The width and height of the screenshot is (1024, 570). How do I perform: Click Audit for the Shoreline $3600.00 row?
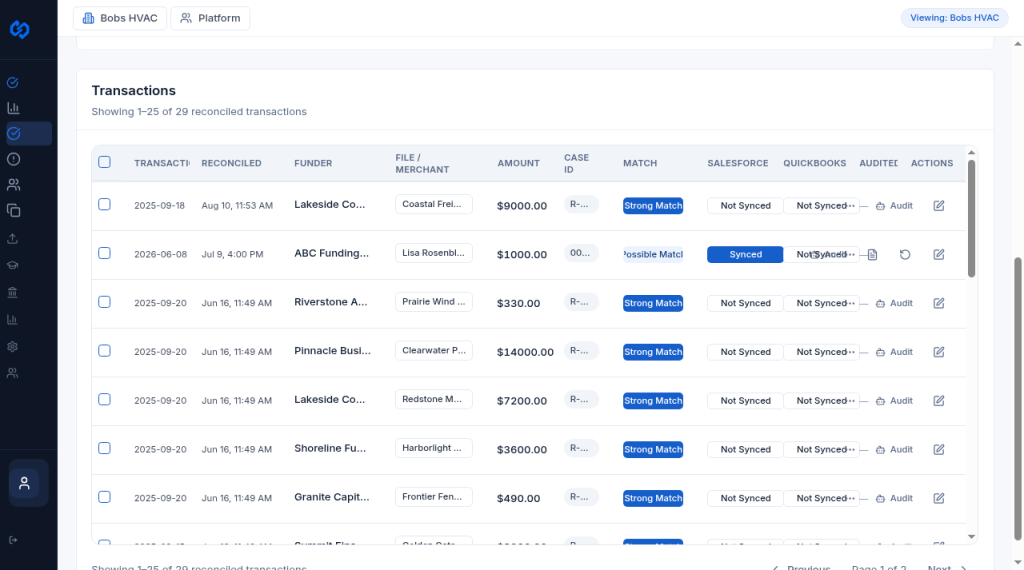(x=894, y=449)
